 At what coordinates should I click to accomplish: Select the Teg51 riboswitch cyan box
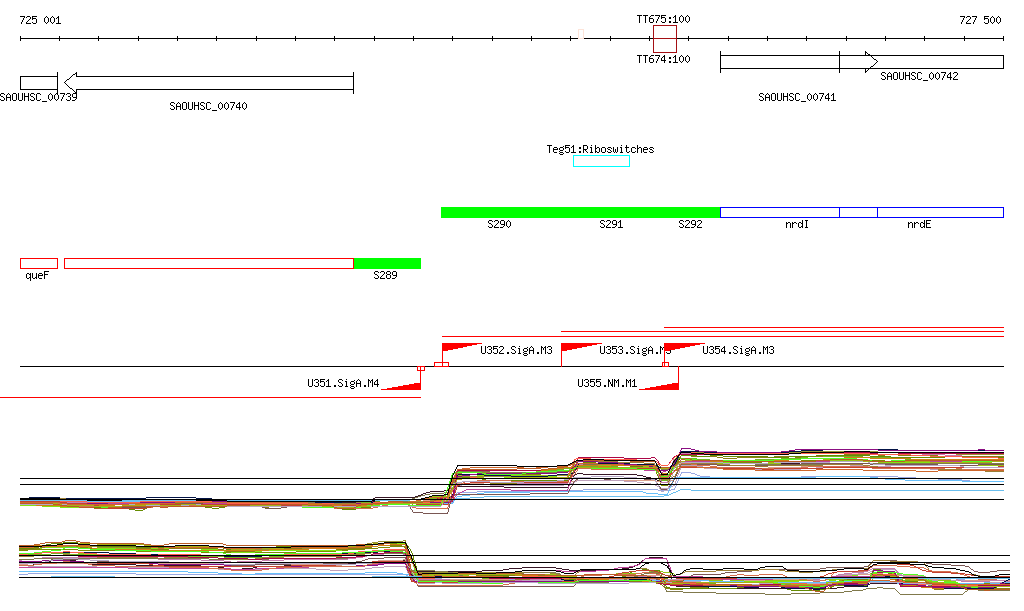click(601, 161)
